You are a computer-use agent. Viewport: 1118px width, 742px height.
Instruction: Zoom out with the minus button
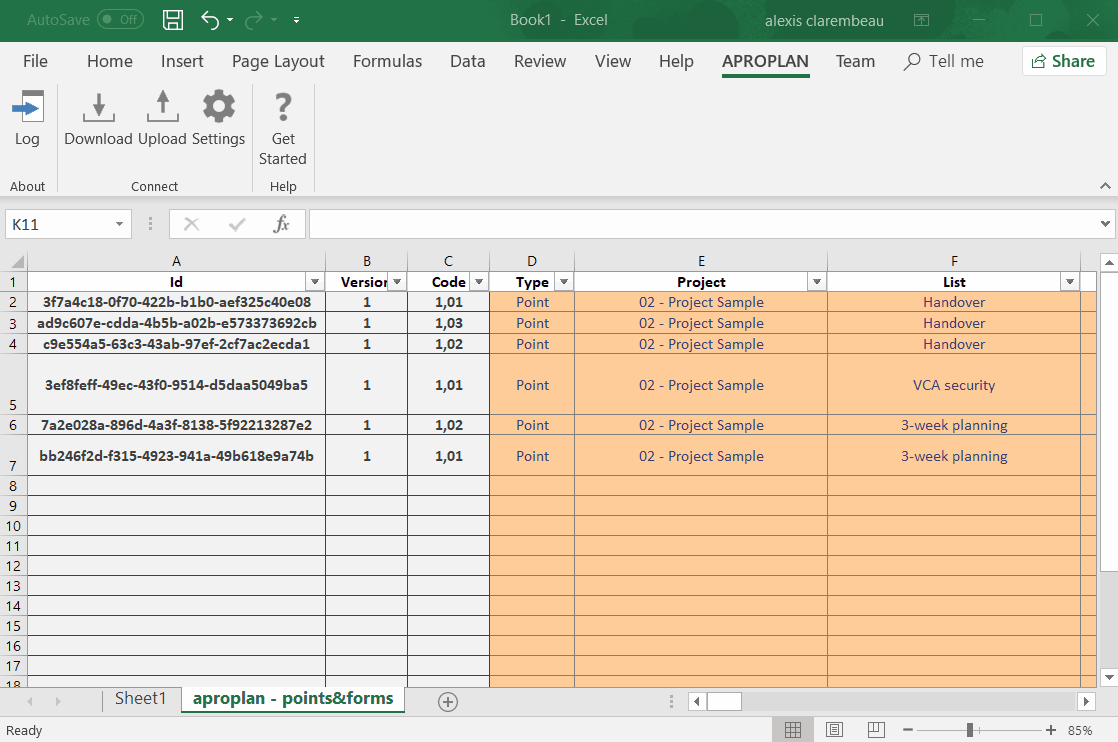tap(908, 730)
